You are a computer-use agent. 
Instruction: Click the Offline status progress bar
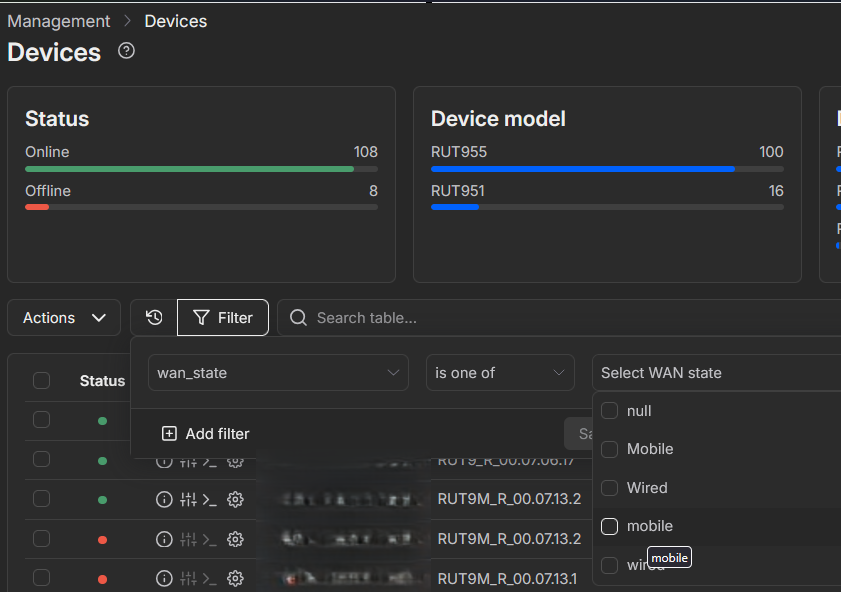[201, 207]
